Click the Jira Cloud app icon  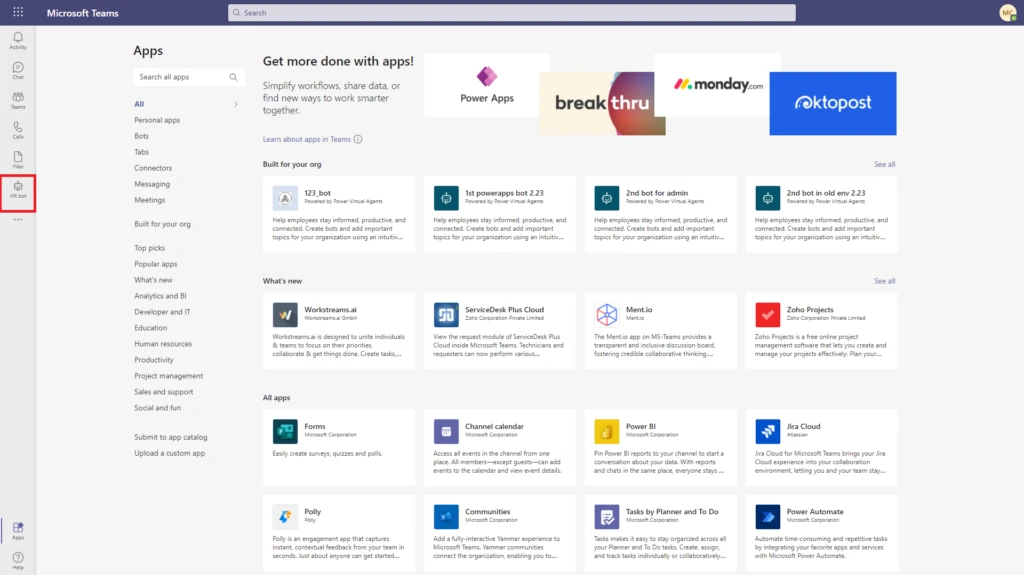767,431
